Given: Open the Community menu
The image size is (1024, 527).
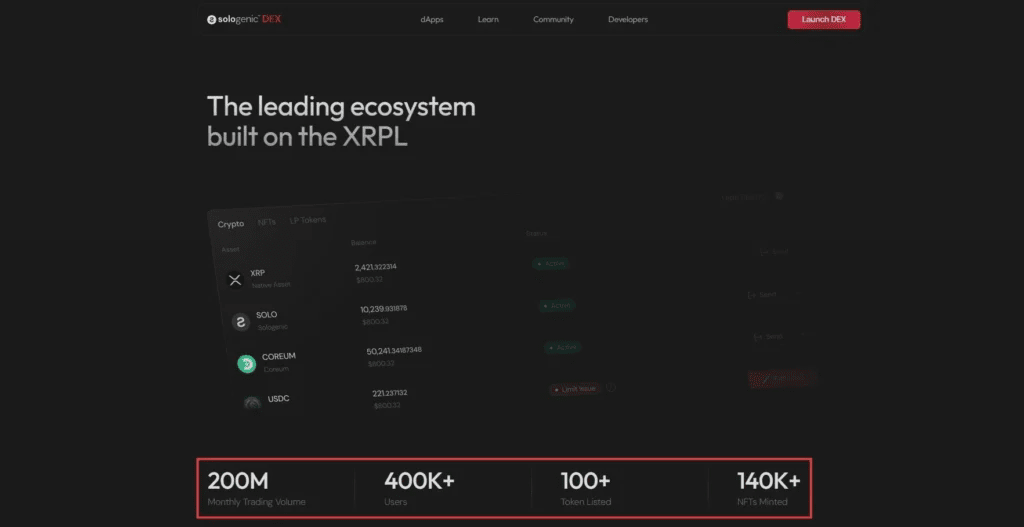Looking at the screenshot, I should tap(553, 20).
